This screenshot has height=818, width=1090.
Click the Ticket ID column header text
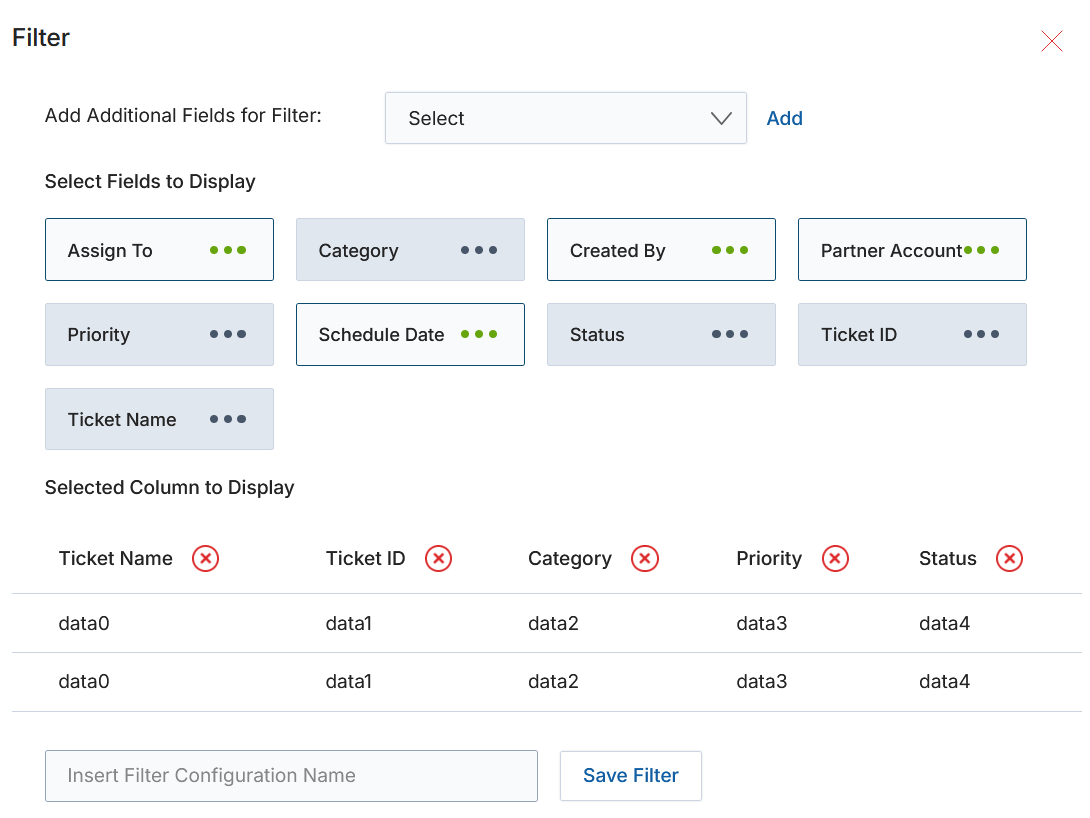click(x=366, y=558)
